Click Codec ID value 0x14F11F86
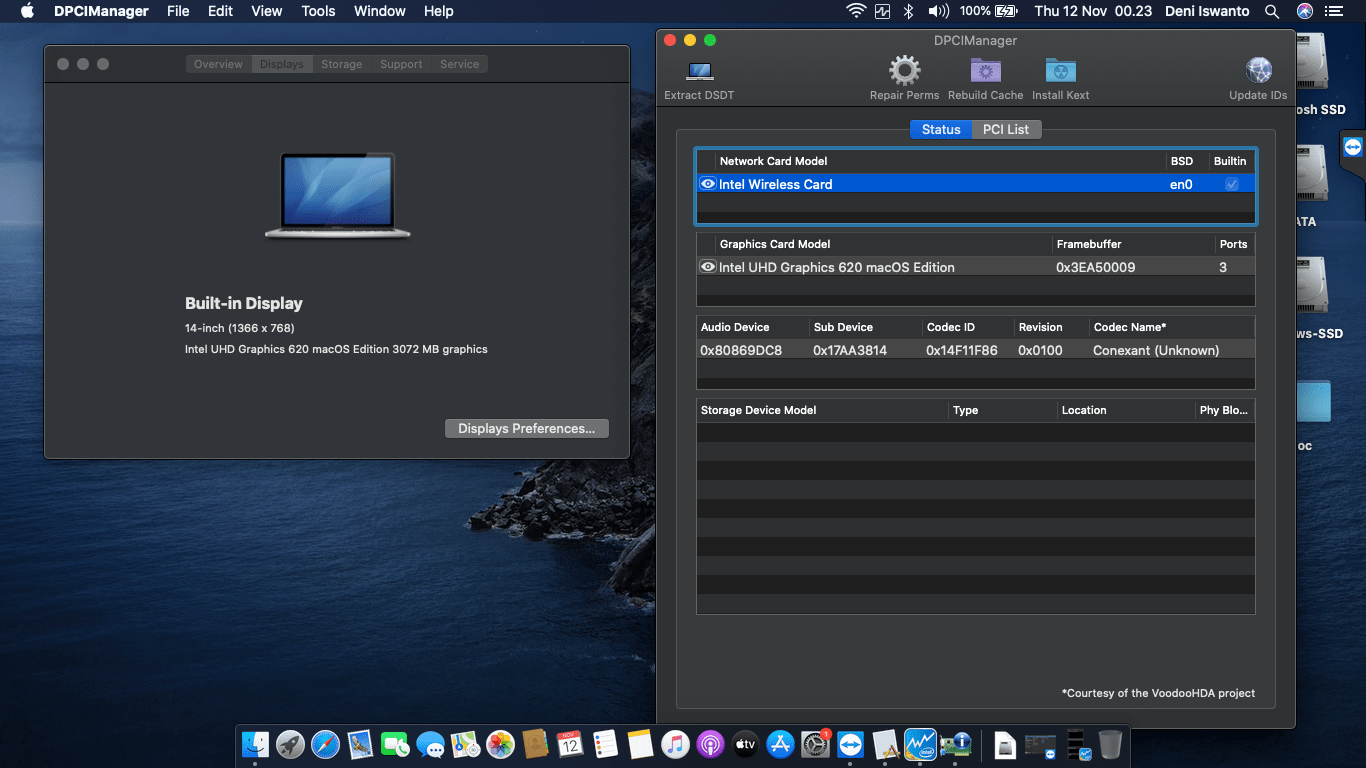 click(x=962, y=350)
